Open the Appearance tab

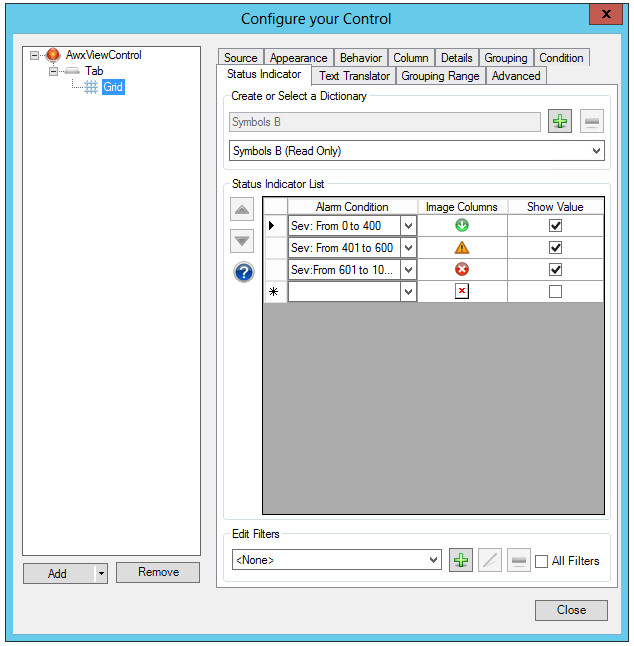click(298, 58)
